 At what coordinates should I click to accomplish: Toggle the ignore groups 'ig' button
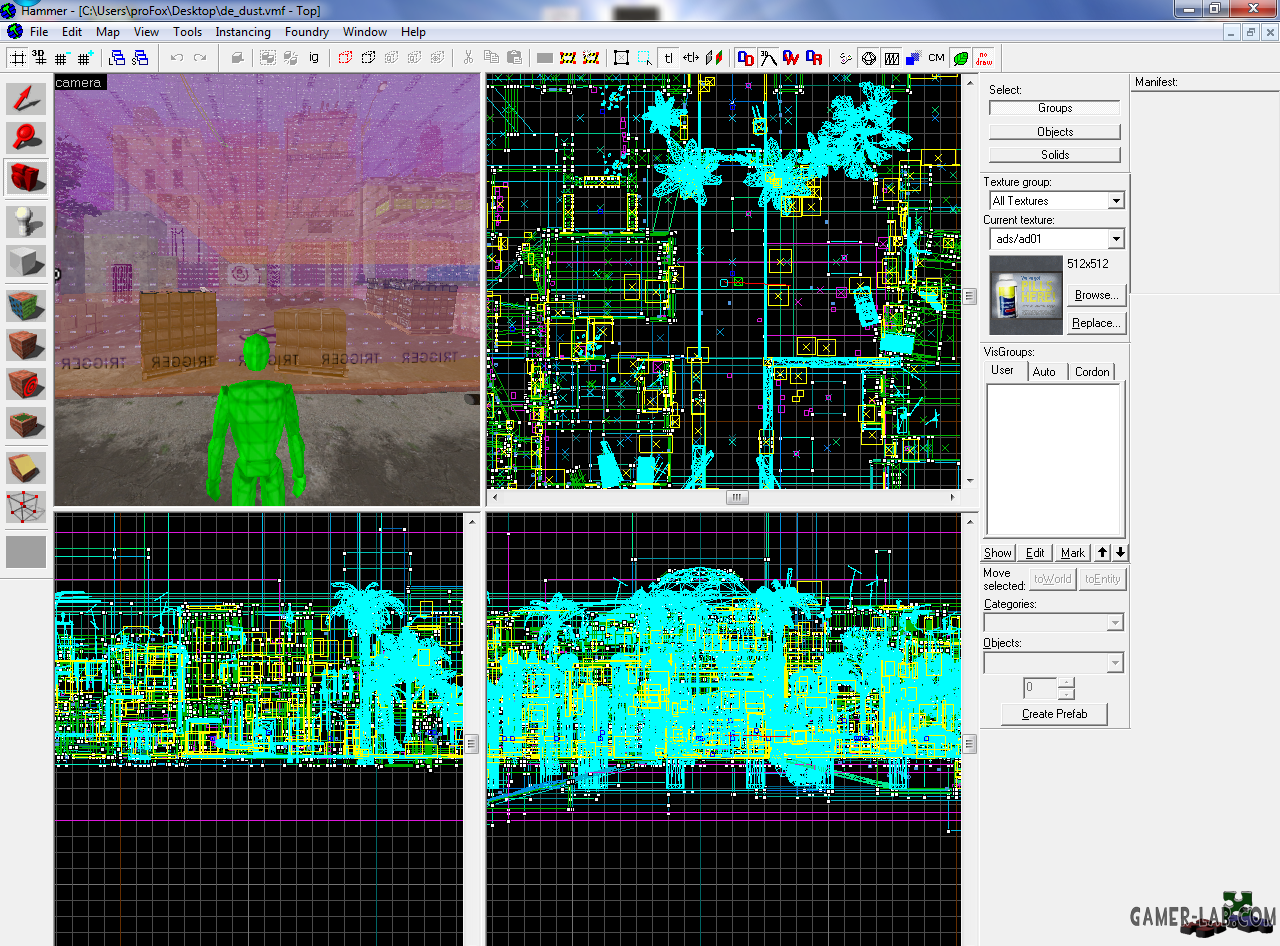tap(313, 58)
